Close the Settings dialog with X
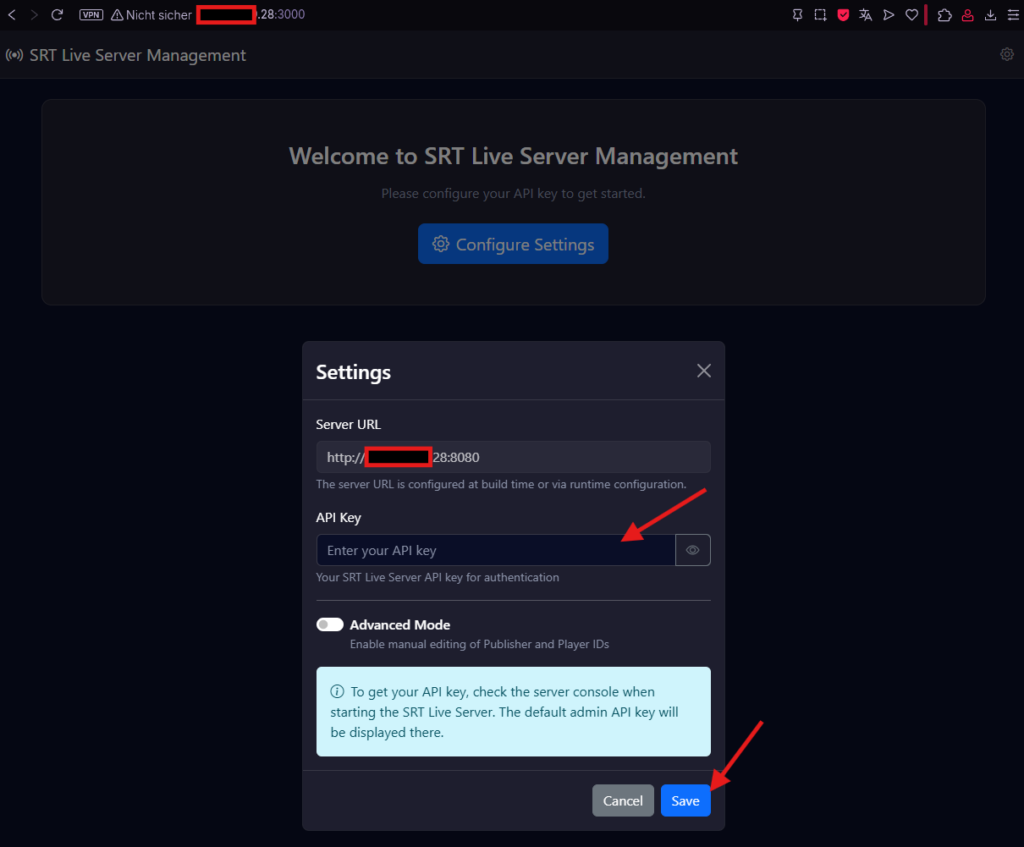This screenshot has height=847, width=1024. pos(704,371)
